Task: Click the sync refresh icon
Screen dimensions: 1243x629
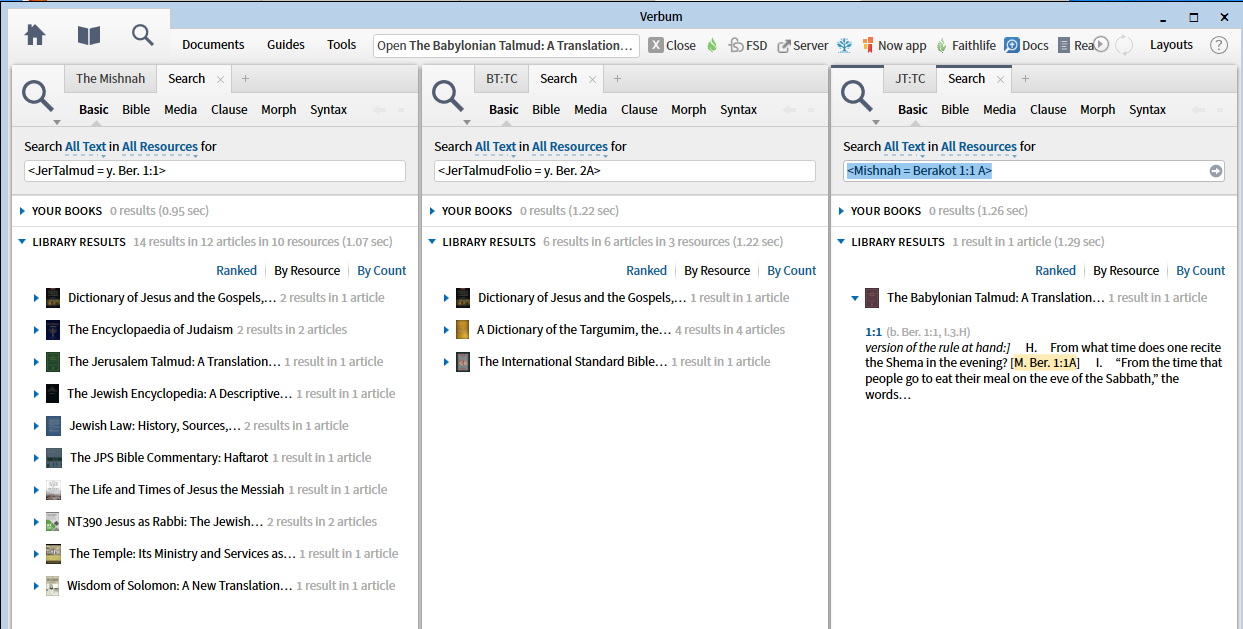Action: (x=1124, y=44)
